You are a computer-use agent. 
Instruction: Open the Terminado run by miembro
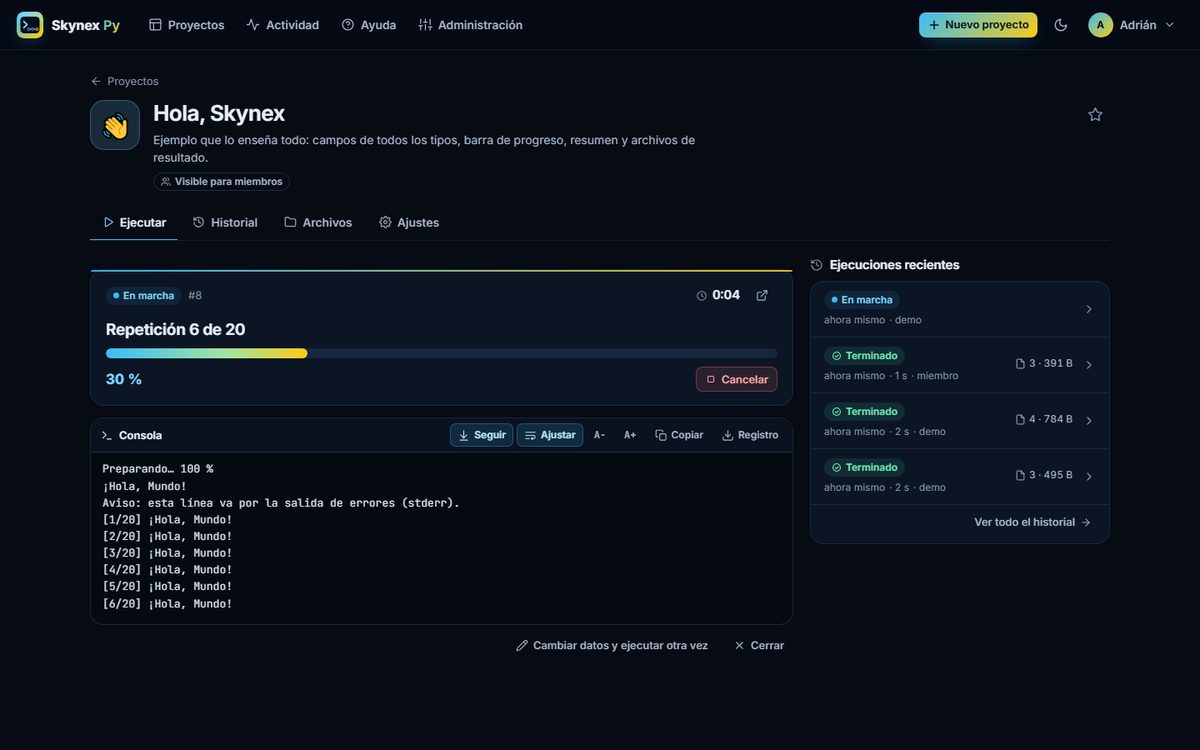[x=960, y=365]
